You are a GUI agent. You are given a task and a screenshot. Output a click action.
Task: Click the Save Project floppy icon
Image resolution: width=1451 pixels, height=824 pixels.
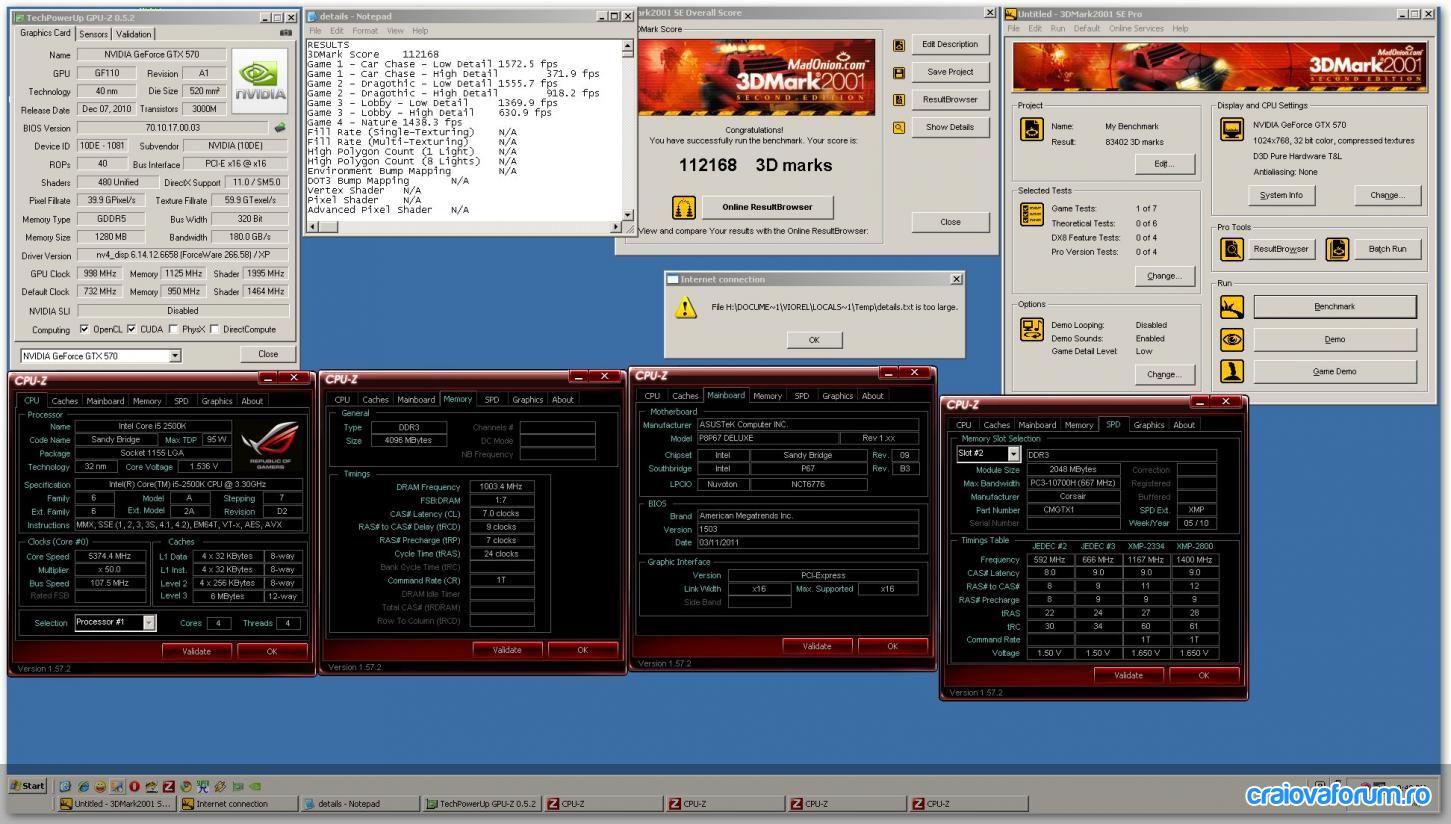(899, 72)
